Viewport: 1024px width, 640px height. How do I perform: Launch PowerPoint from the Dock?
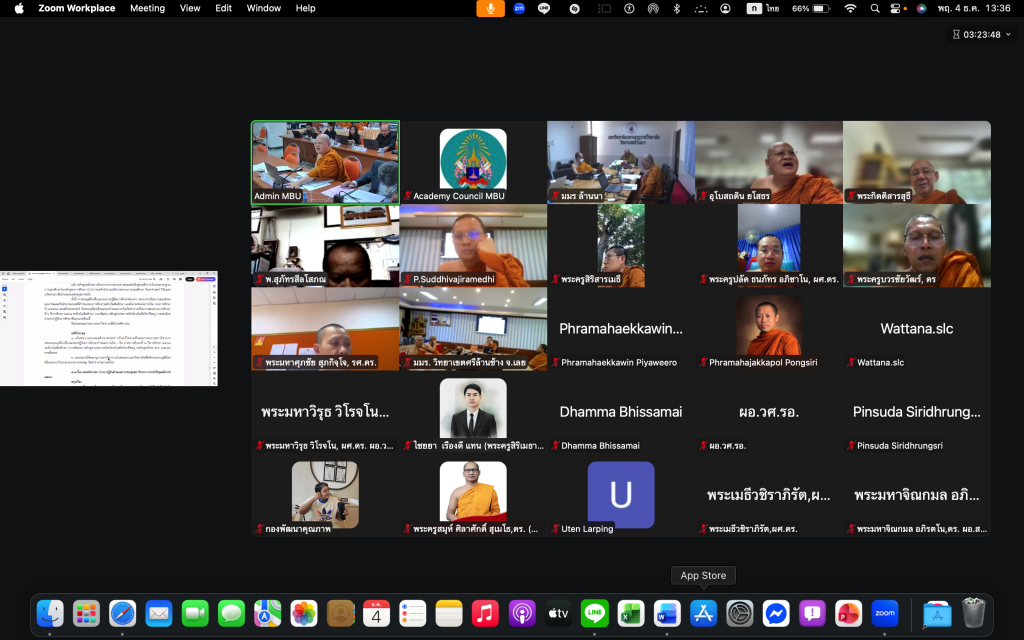click(848, 612)
